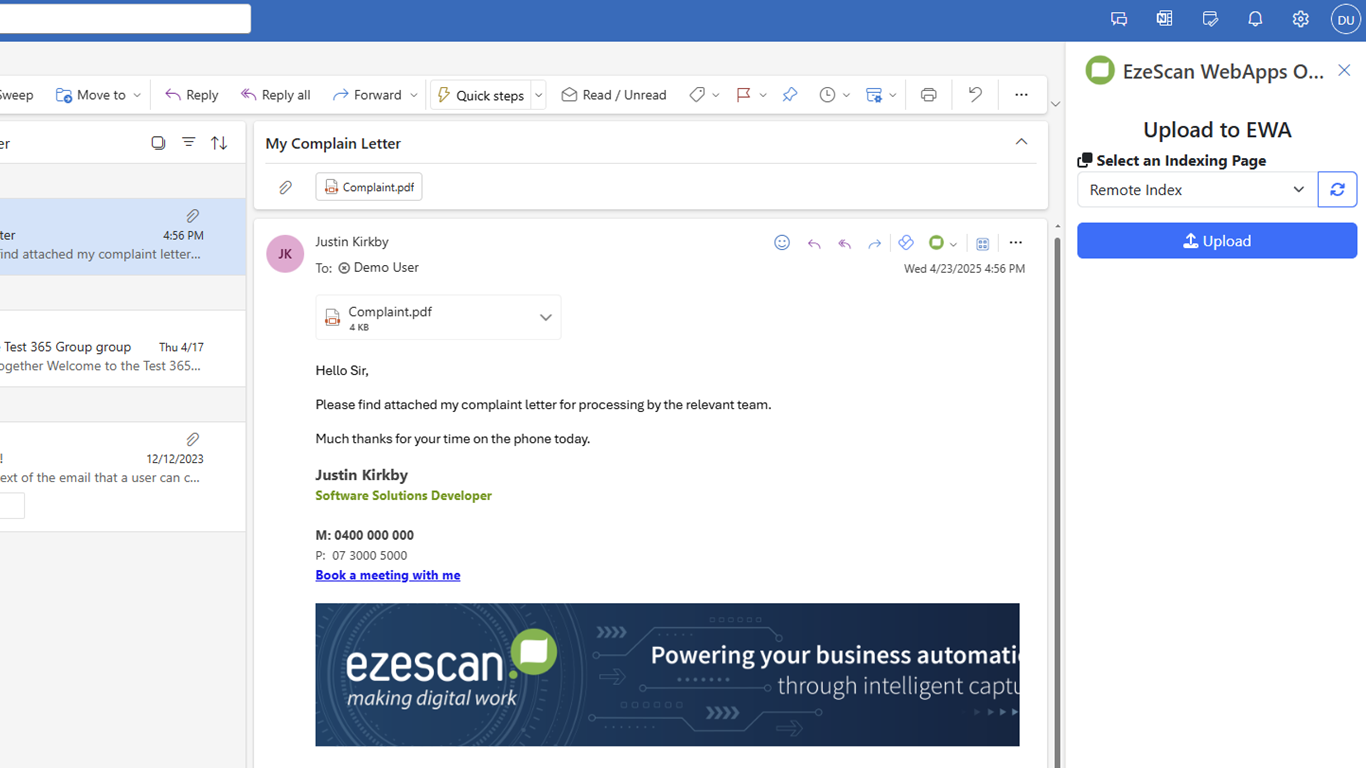Expand the Complaint.pdf attachment options chevron
1366x768 pixels.
click(x=545, y=317)
